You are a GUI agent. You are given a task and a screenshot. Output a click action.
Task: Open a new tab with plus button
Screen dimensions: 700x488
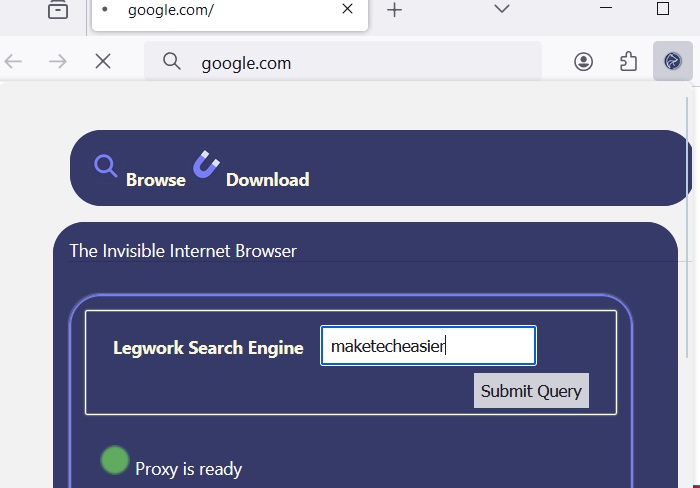[x=394, y=9]
